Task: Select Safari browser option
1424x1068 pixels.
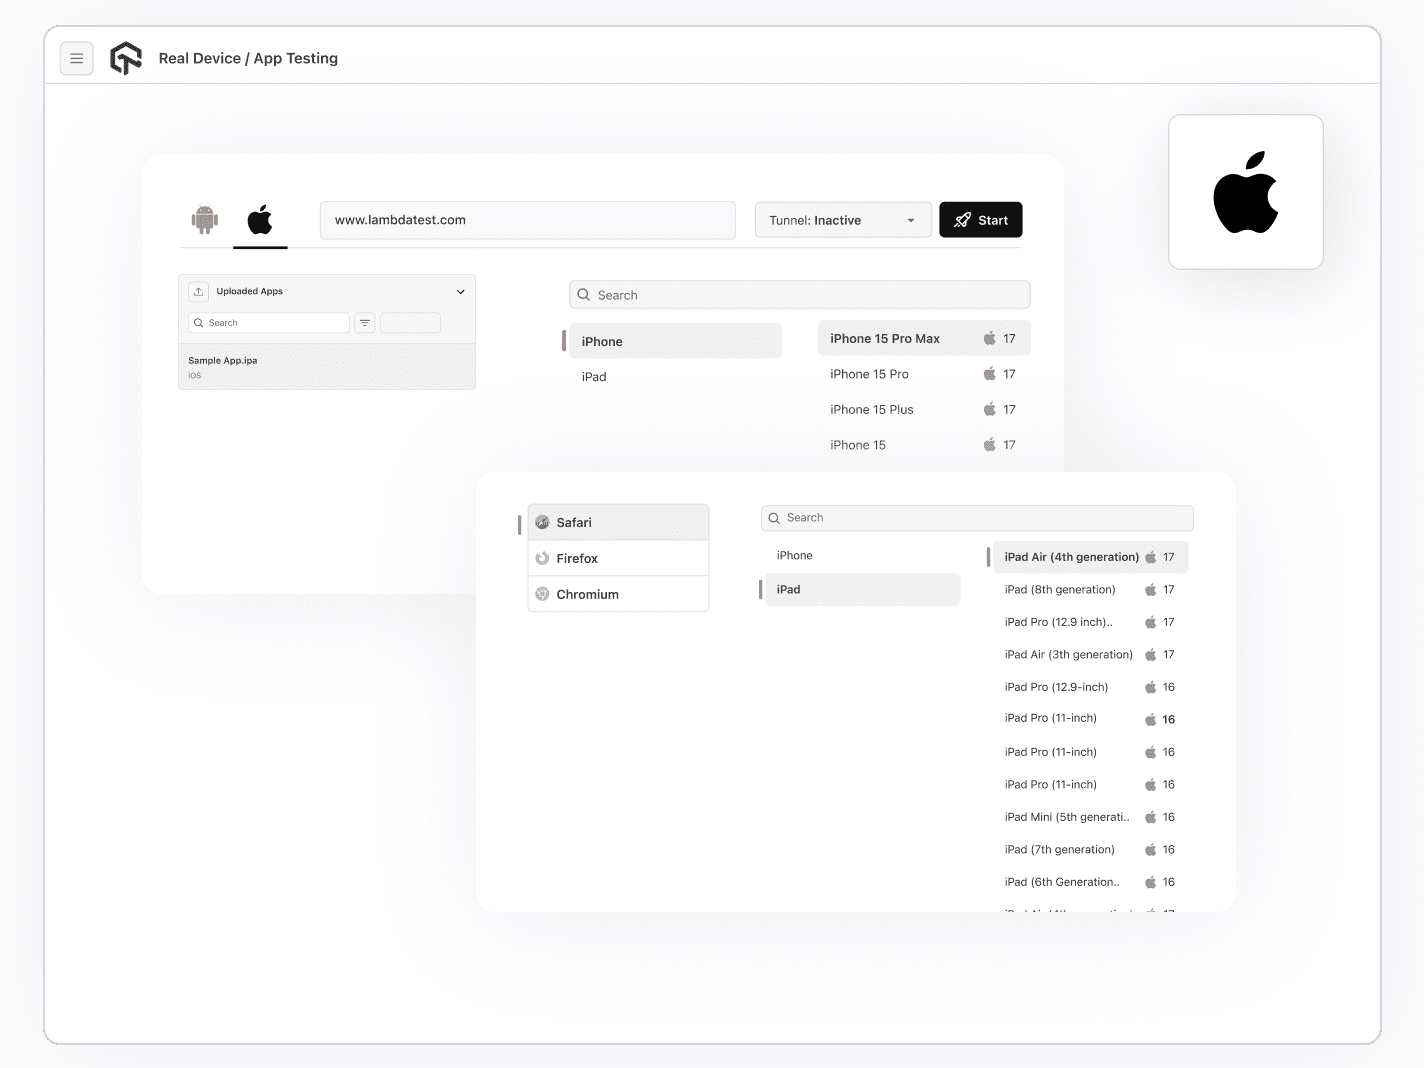Action: tap(618, 522)
